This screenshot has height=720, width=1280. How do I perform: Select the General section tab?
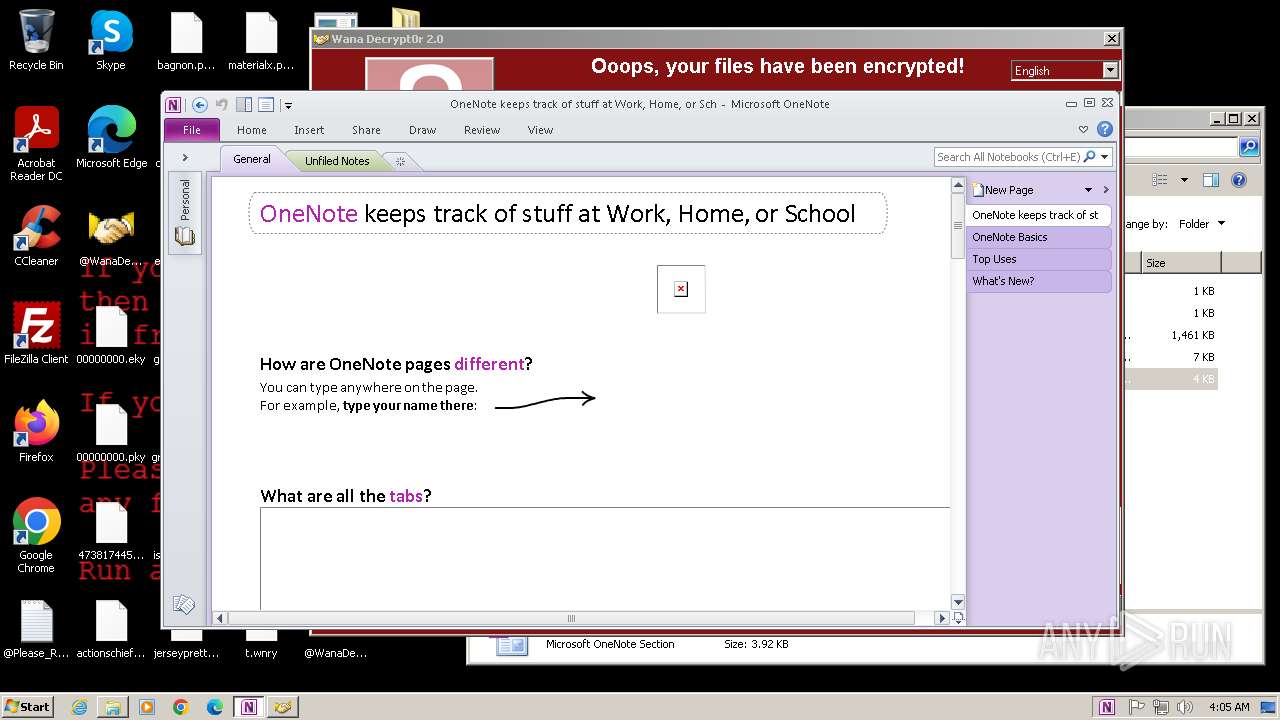coord(252,159)
